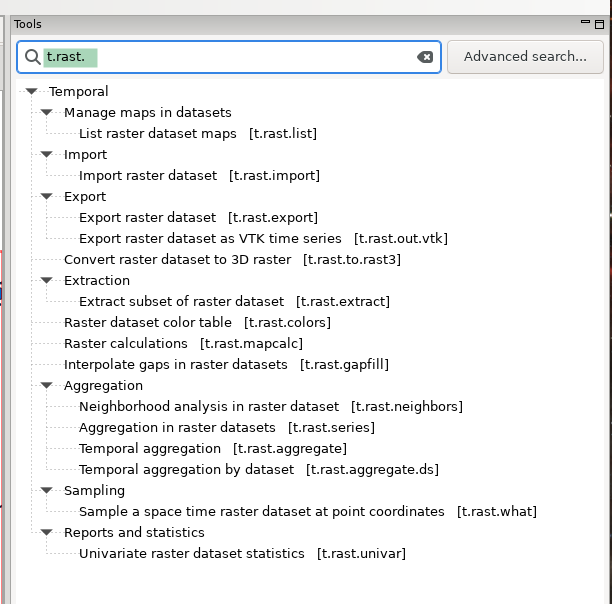612x604 pixels.
Task: Collapse Reports and statistics group
Action: 47,532
